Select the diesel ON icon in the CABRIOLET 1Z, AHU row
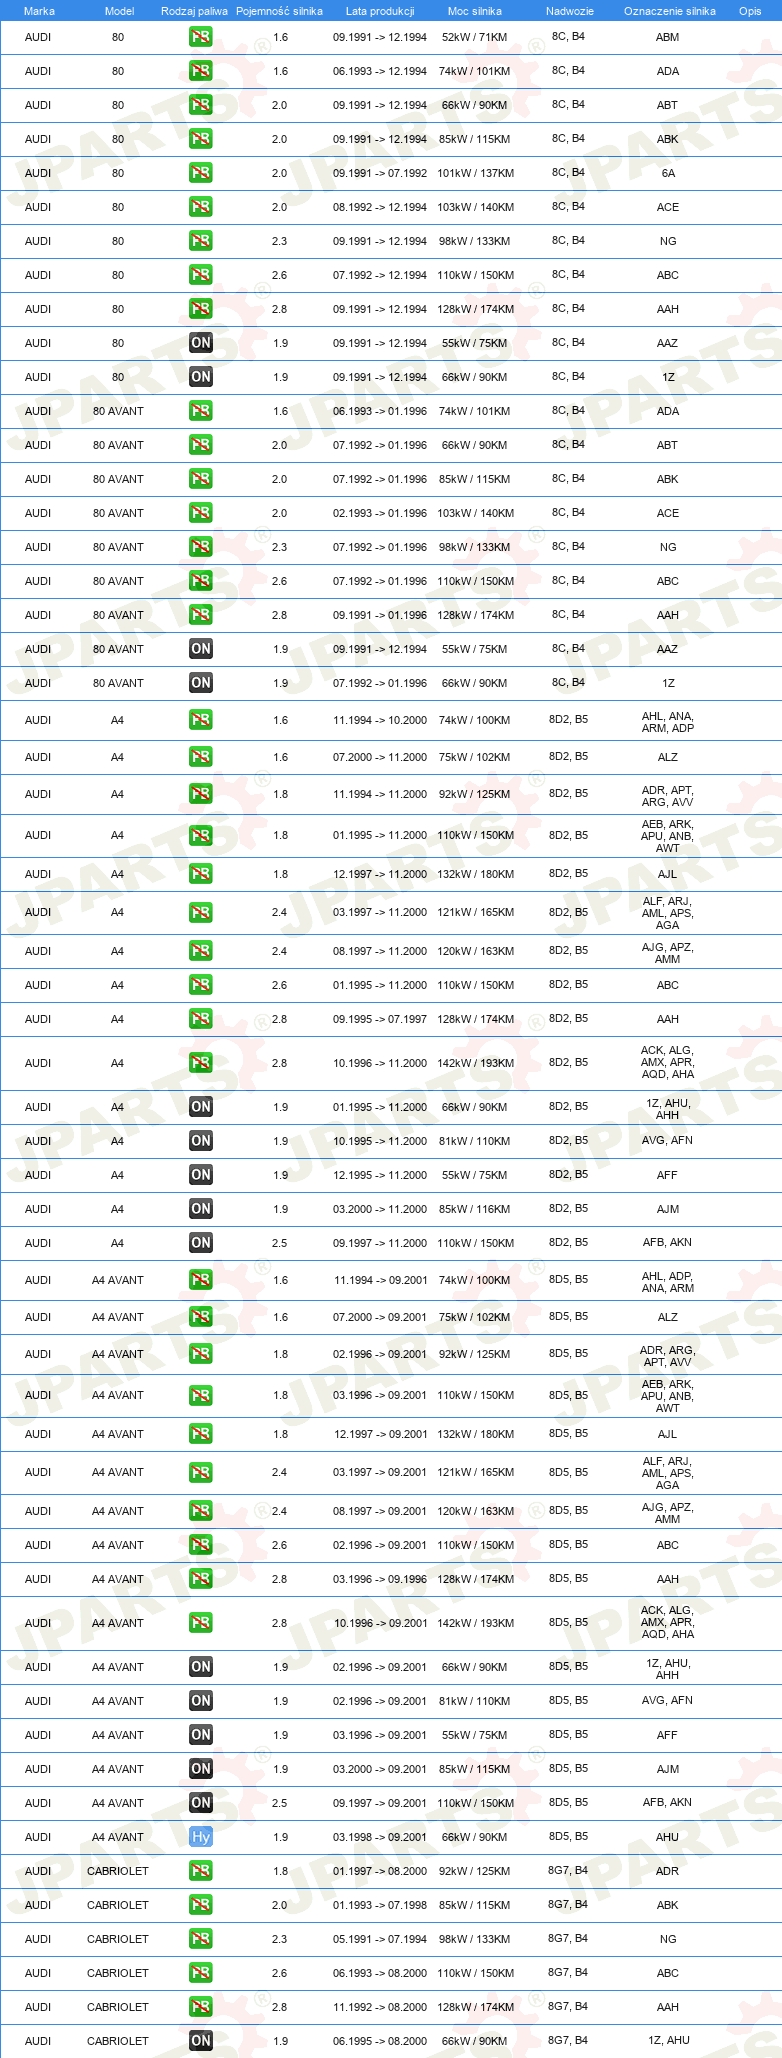 click(x=200, y=2041)
